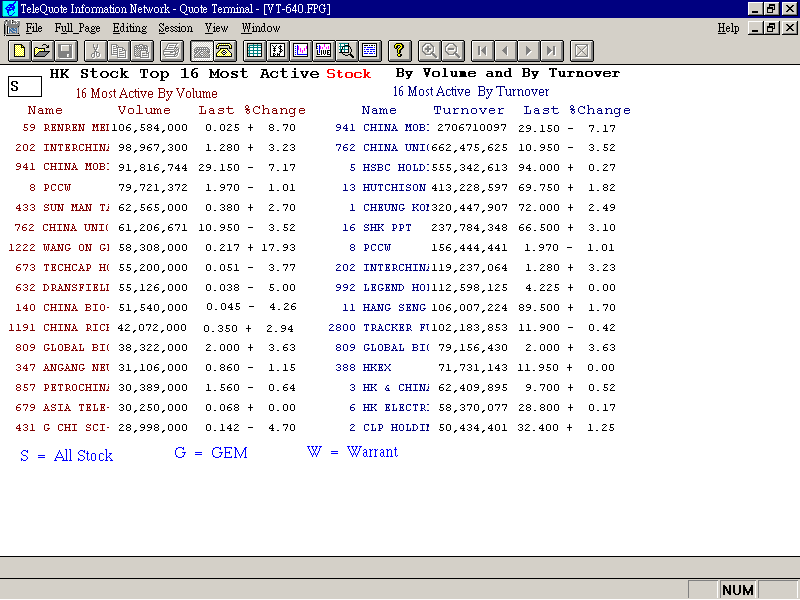Select 388 HKEX turnover row
Image resolution: width=800 pixels, height=600 pixels.
pos(476,367)
